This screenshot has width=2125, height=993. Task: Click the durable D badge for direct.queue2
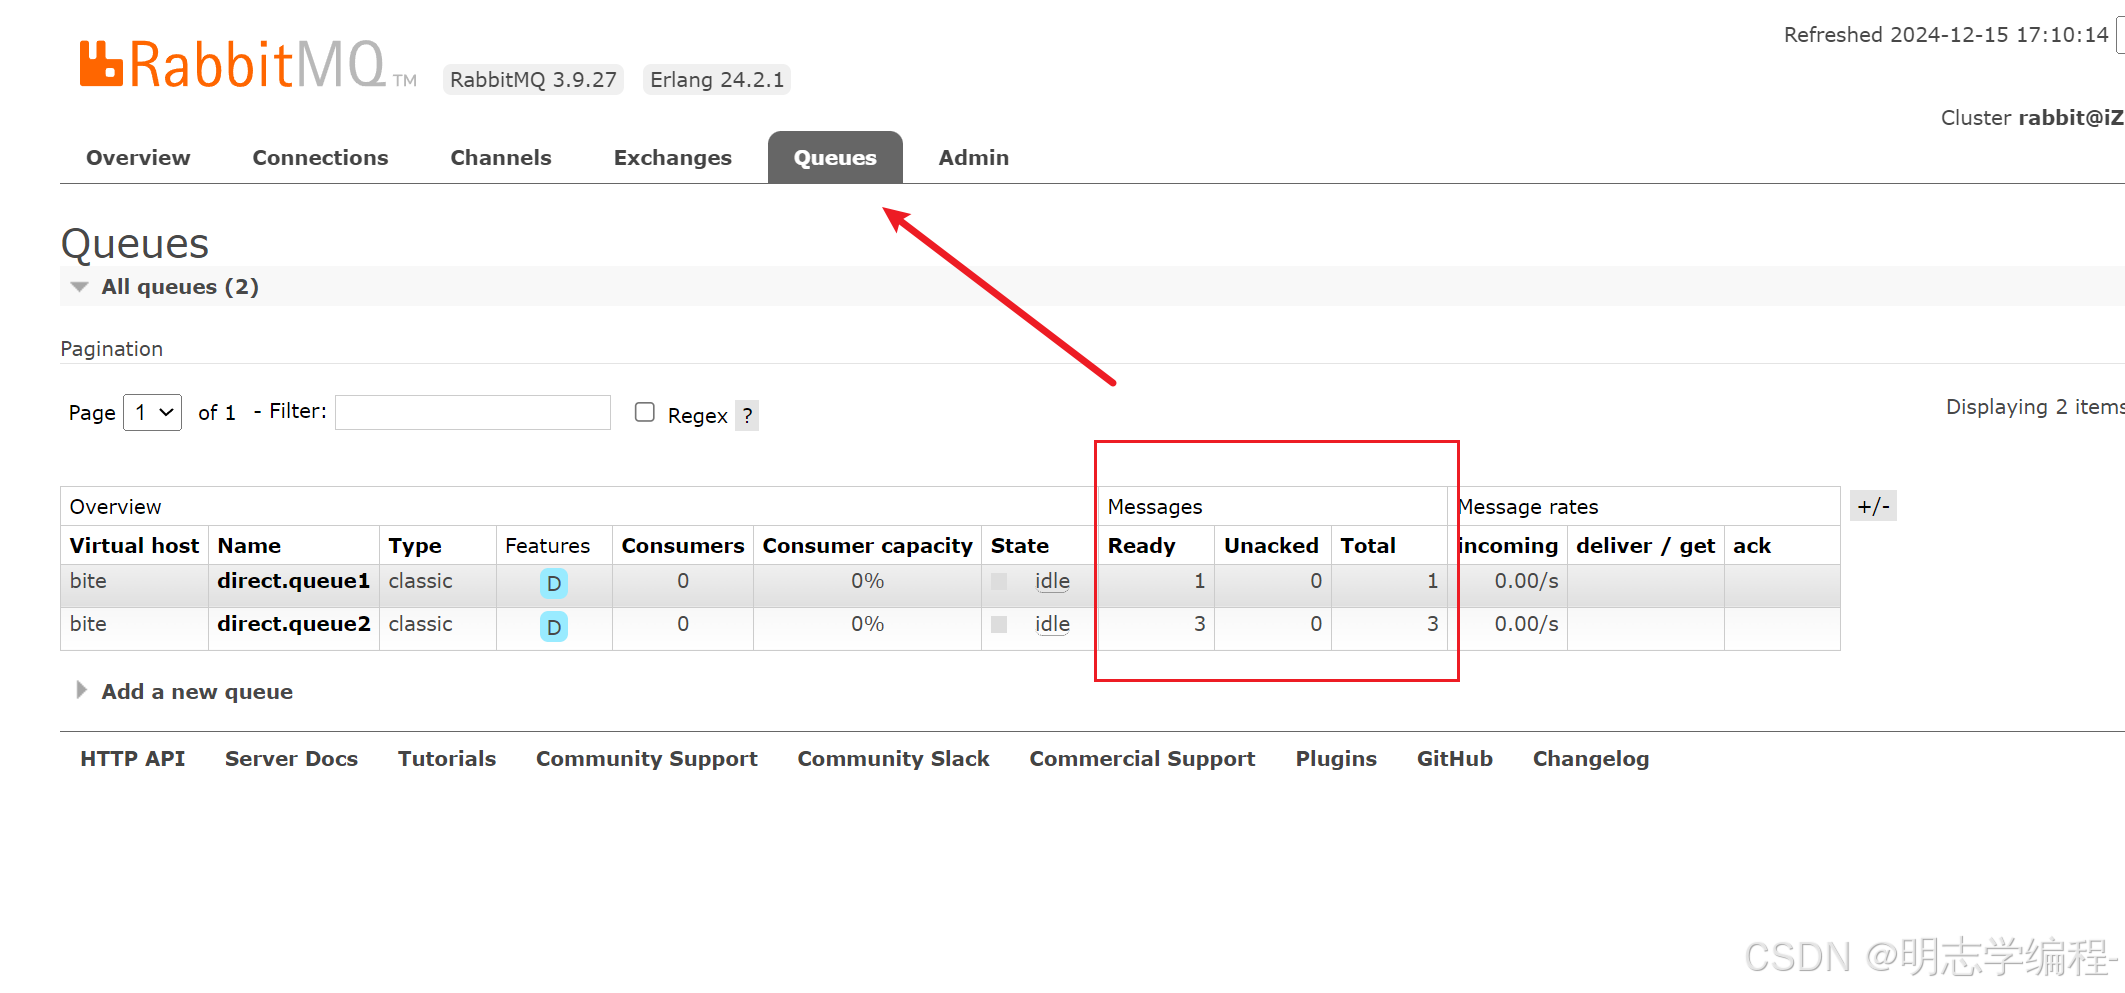point(553,626)
